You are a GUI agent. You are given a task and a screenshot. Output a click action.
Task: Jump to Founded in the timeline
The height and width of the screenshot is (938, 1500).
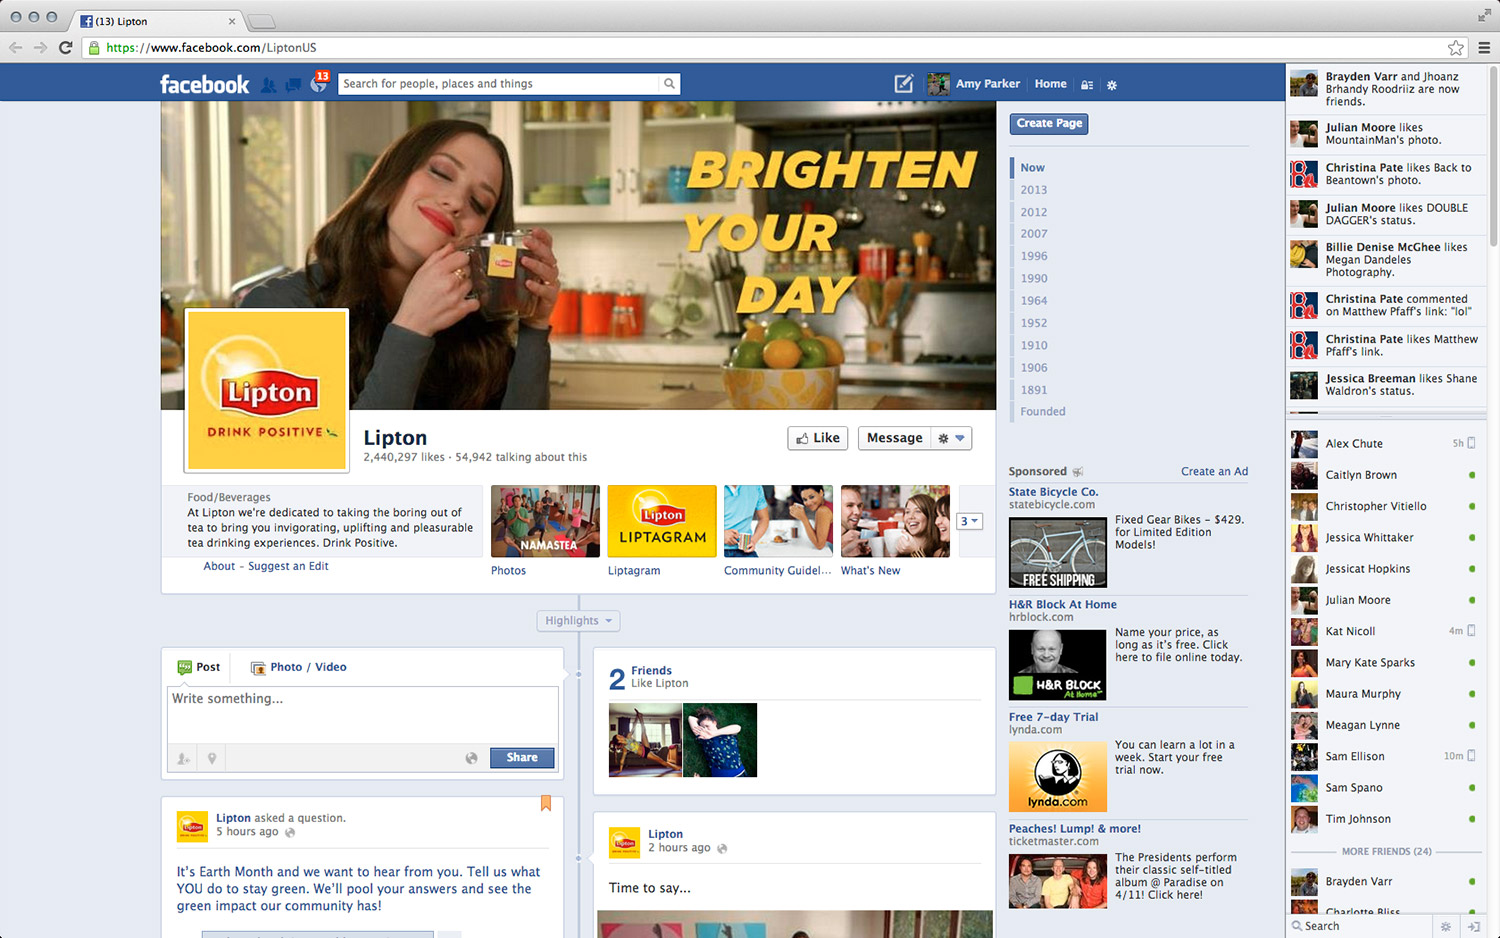point(1043,412)
